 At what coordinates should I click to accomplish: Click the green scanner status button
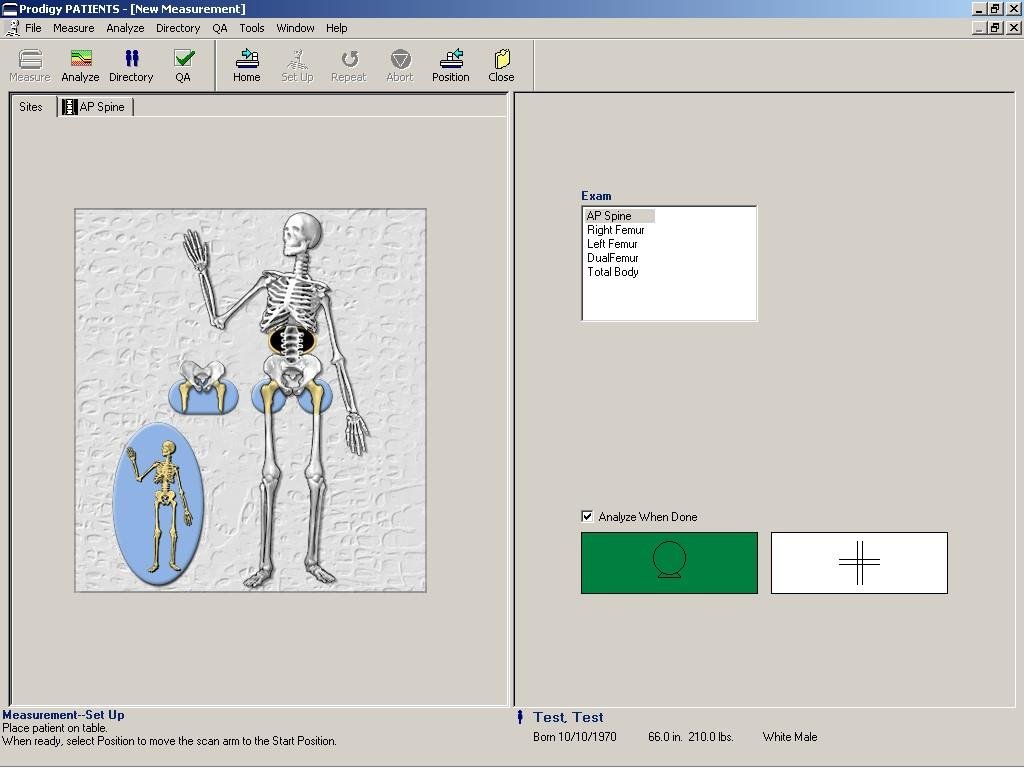[x=669, y=563]
